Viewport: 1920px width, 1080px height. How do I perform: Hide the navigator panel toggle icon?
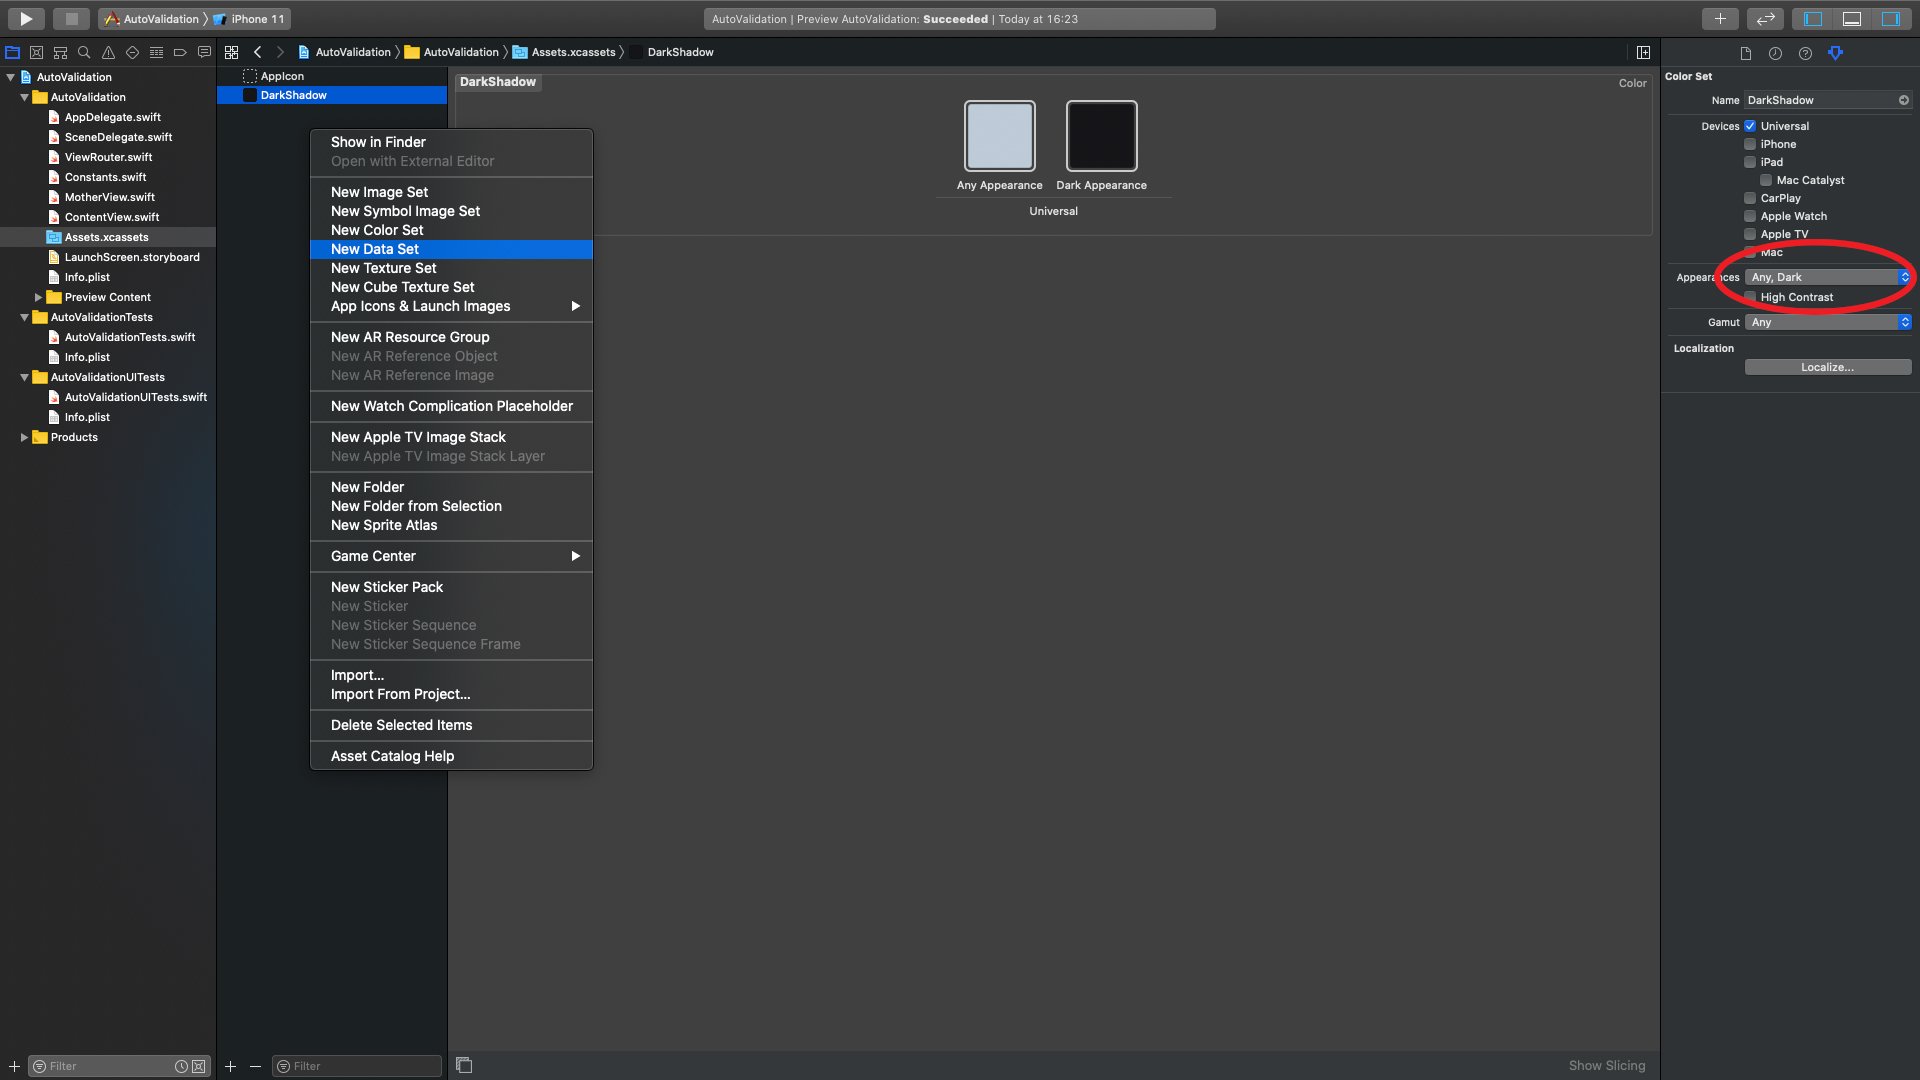[1813, 18]
